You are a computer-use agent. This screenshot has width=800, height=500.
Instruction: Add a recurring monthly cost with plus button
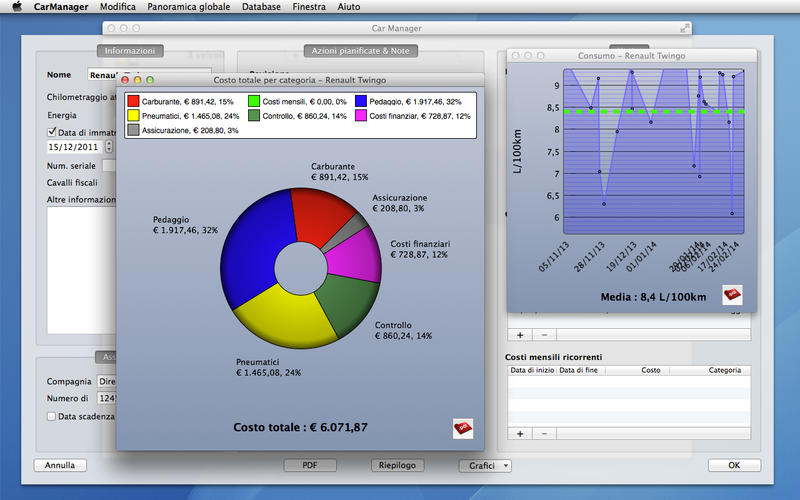click(x=520, y=433)
